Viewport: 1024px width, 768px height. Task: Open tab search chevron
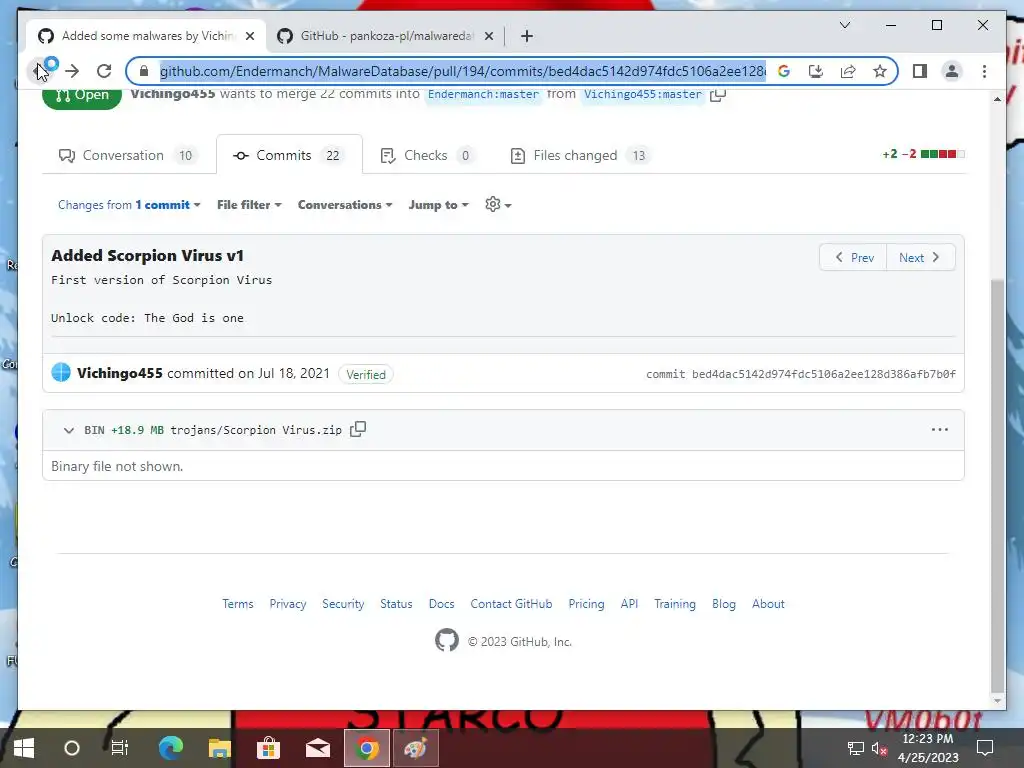pos(844,25)
